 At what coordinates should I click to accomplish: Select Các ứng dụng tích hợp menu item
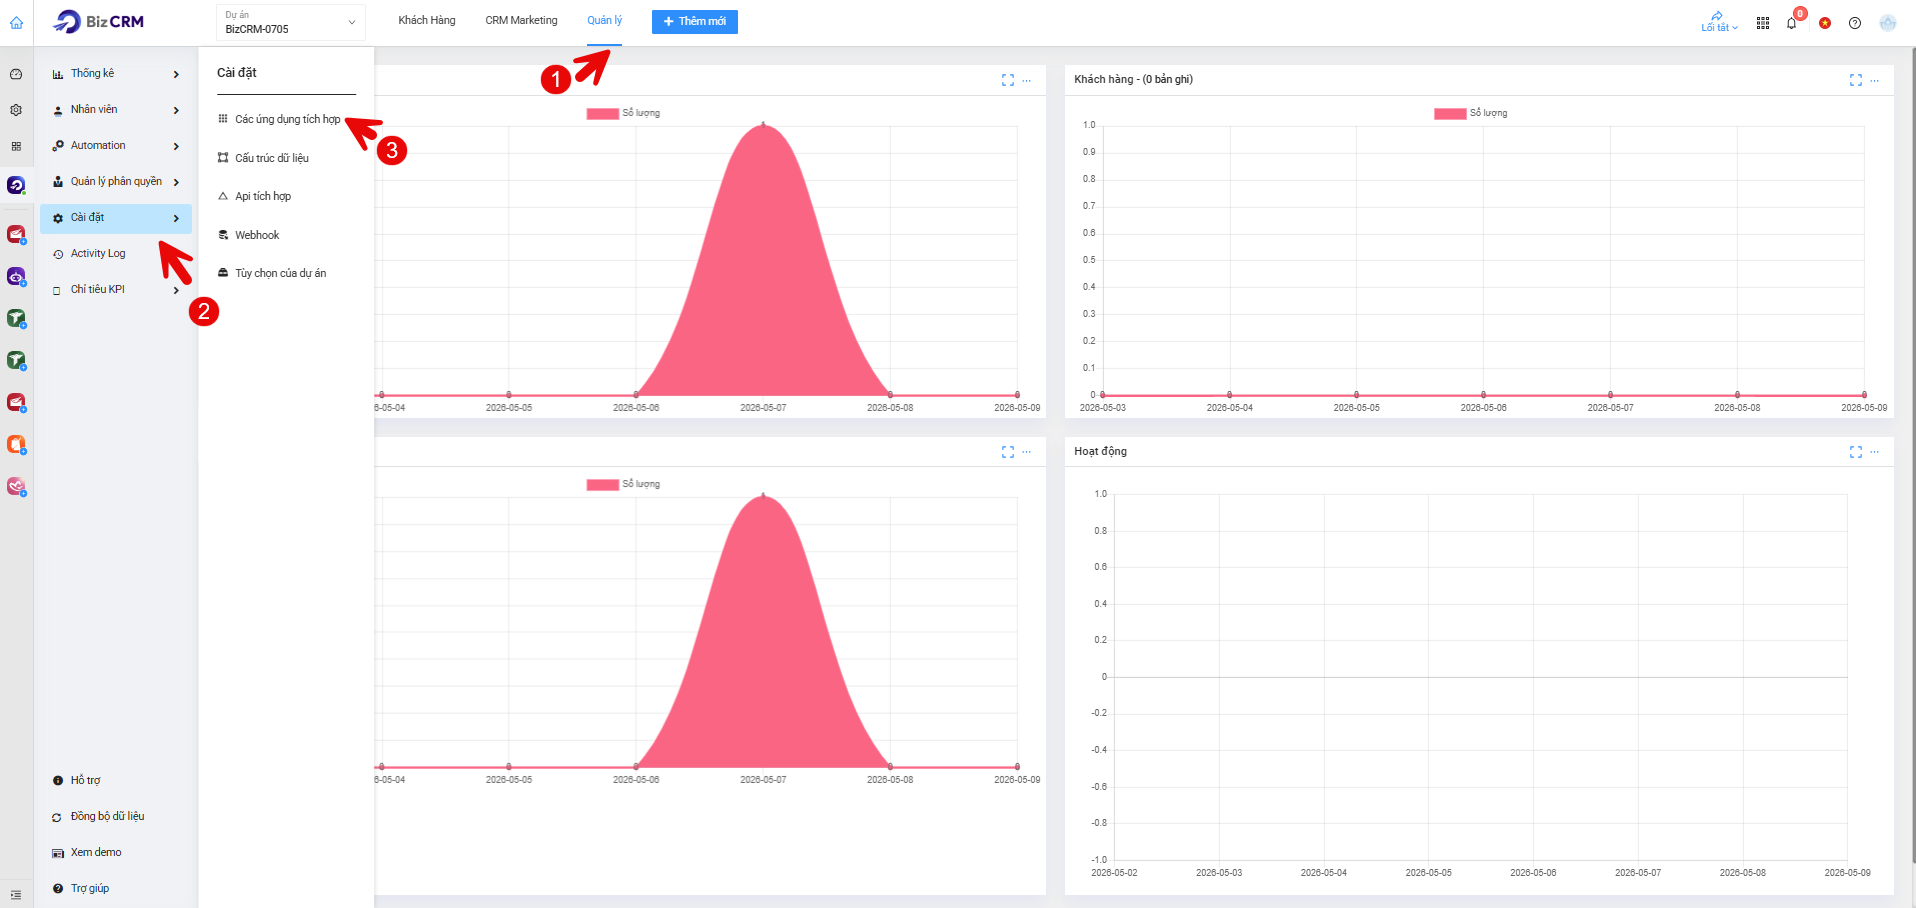(x=286, y=119)
